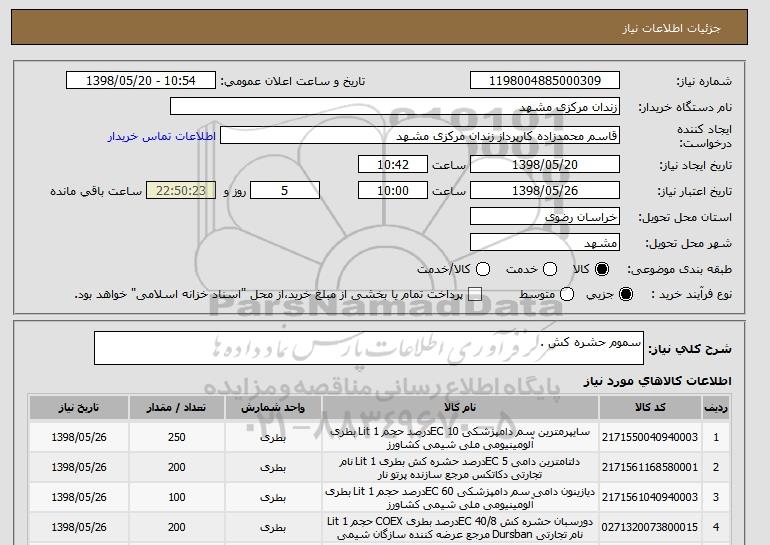Click the province field خراسان رضوی

pyautogui.click(x=545, y=217)
